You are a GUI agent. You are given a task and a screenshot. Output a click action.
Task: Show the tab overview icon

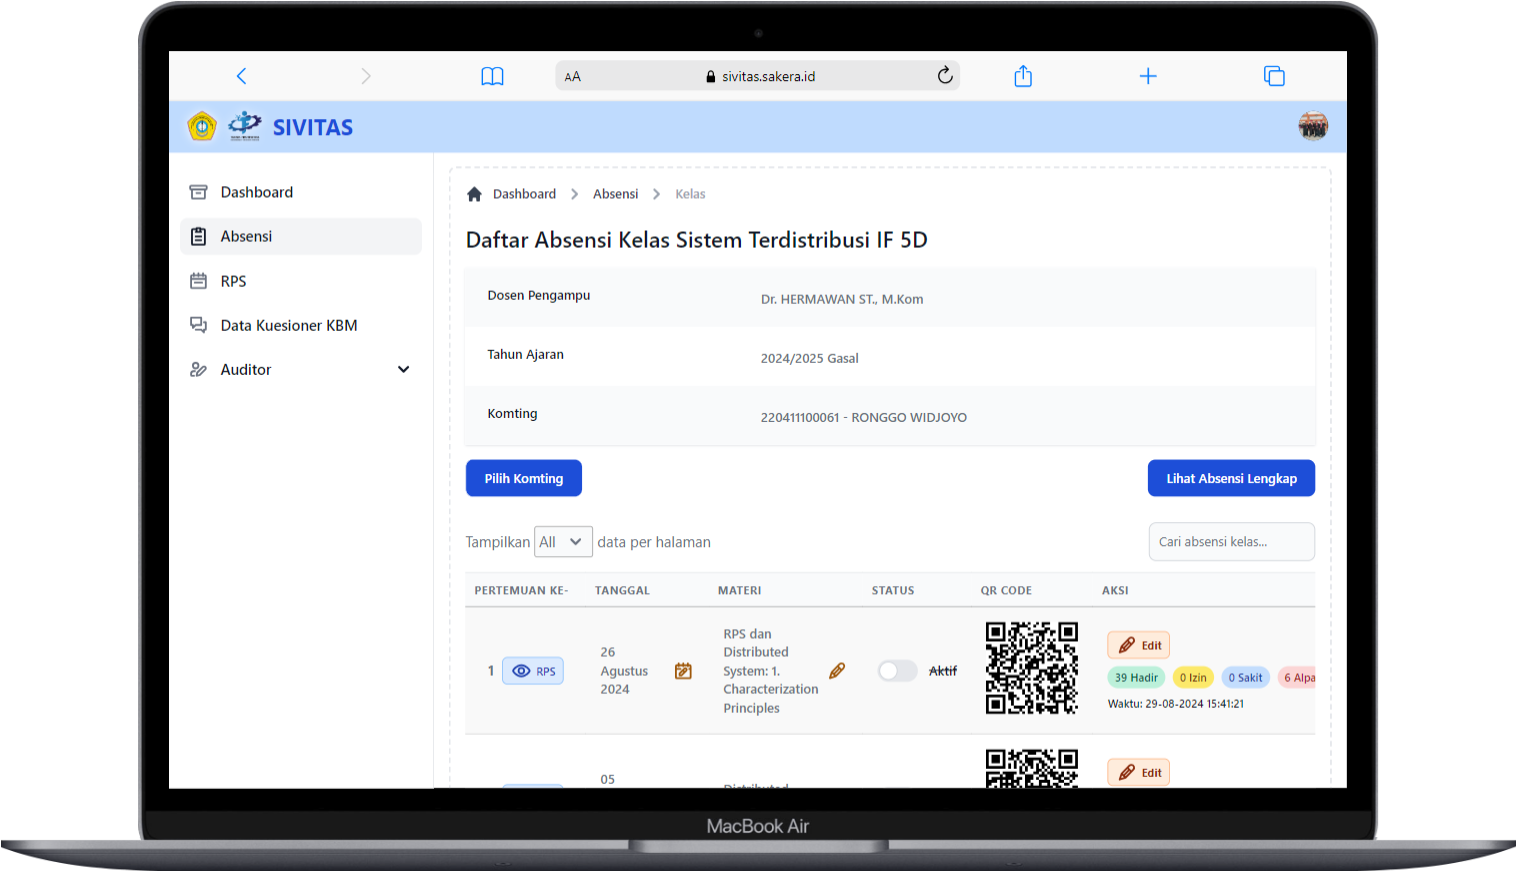(1274, 76)
